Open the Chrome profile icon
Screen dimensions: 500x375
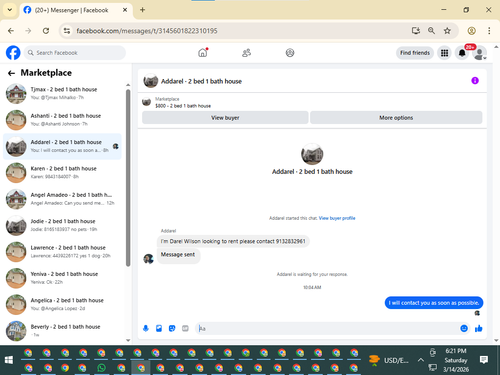[471, 31]
